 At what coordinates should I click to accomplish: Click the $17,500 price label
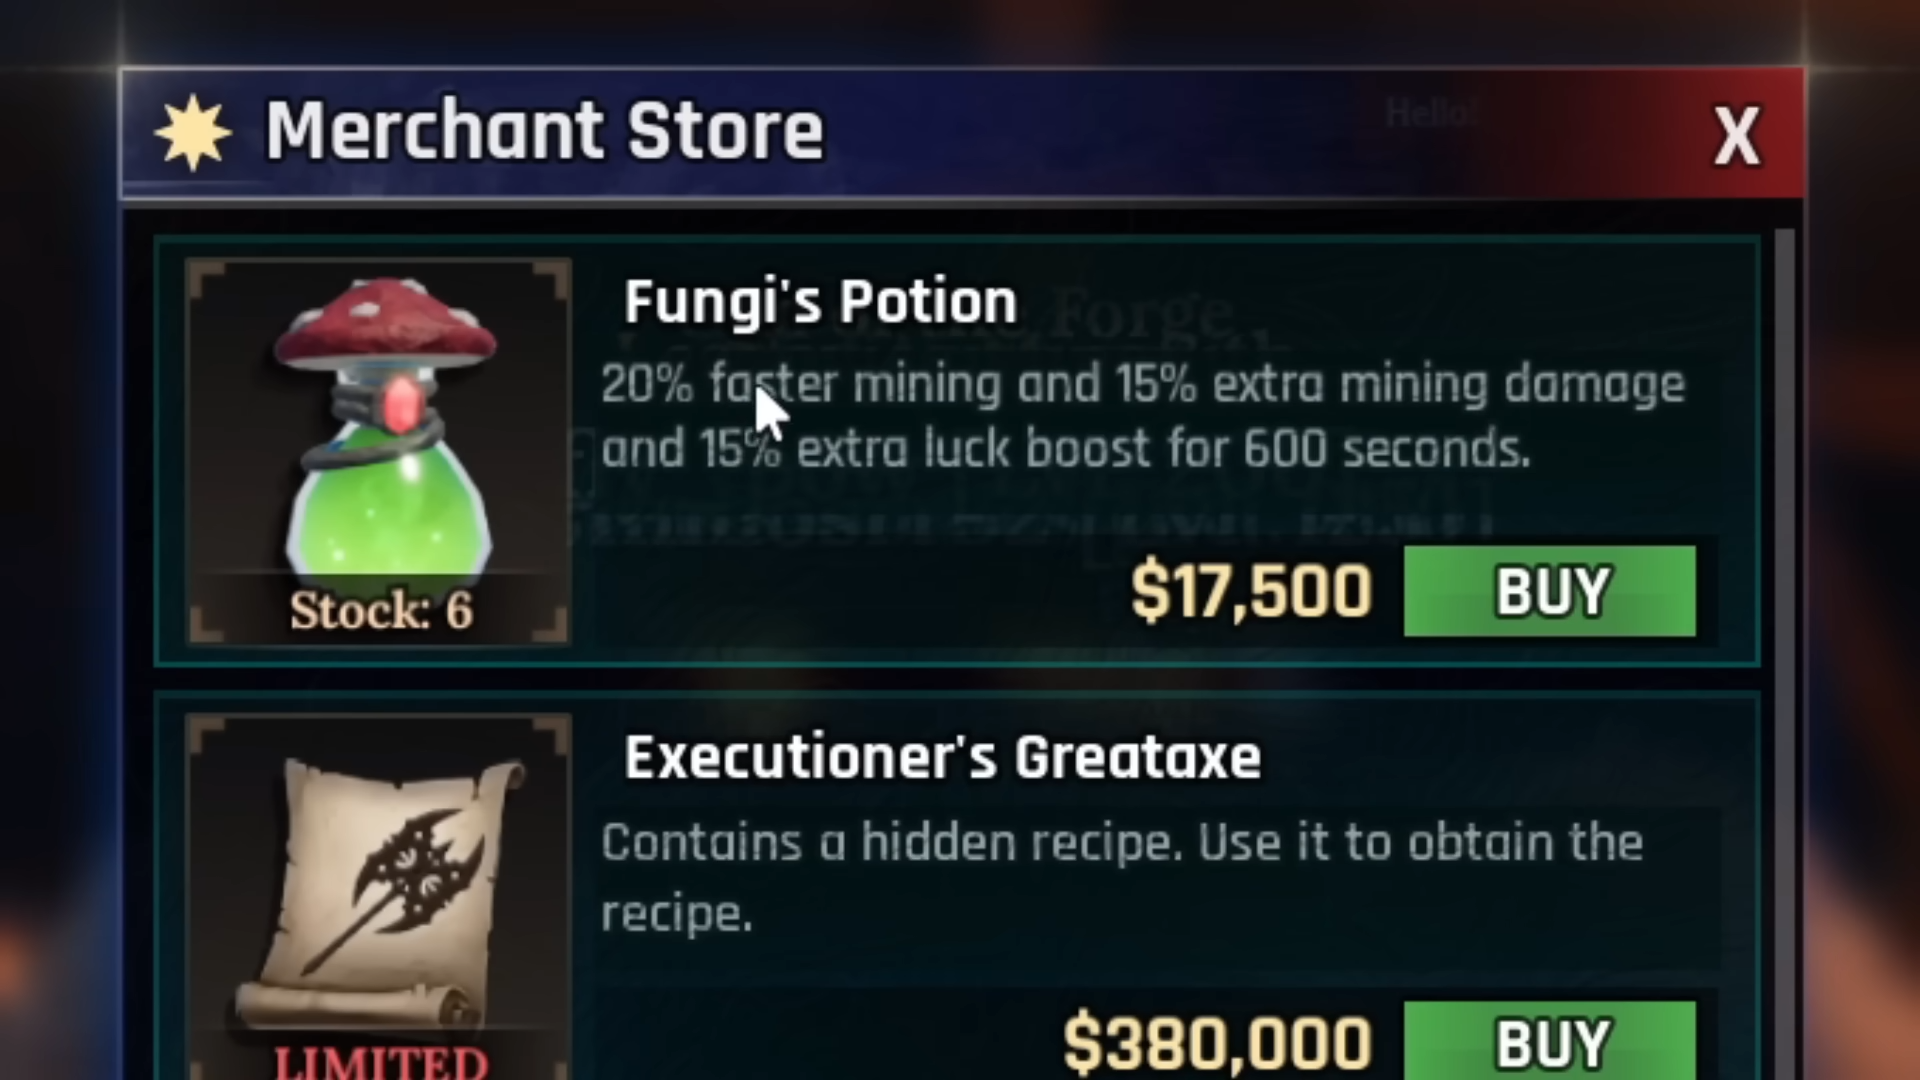click(x=1251, y=591)
